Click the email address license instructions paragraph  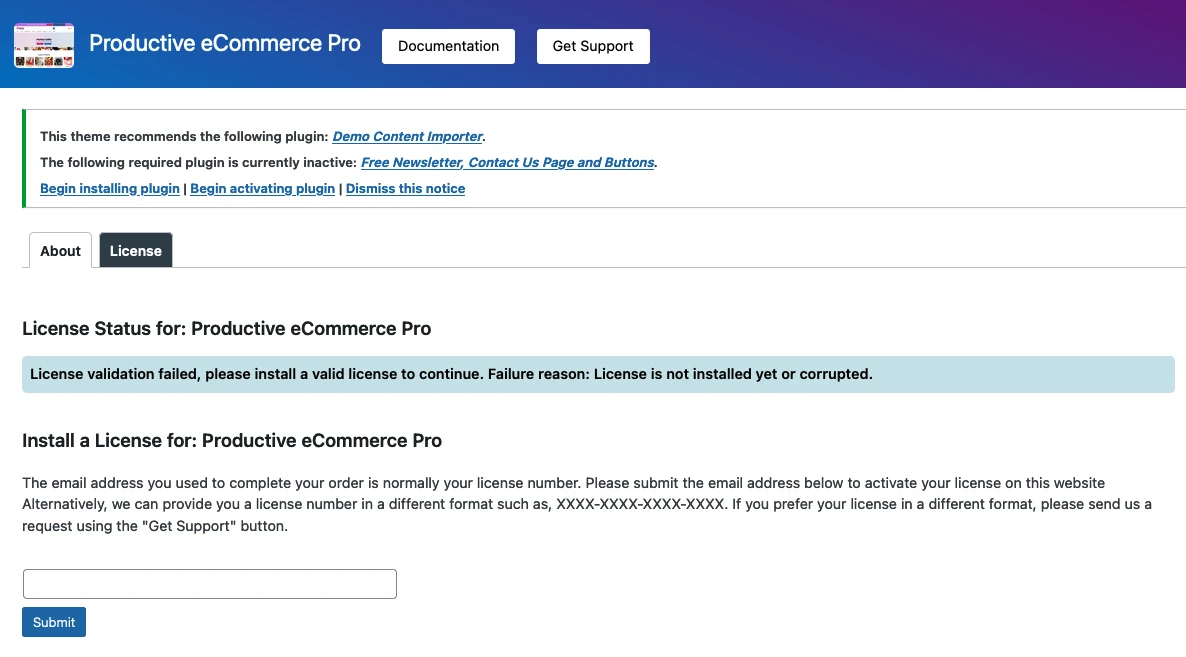tap(587, 504)
